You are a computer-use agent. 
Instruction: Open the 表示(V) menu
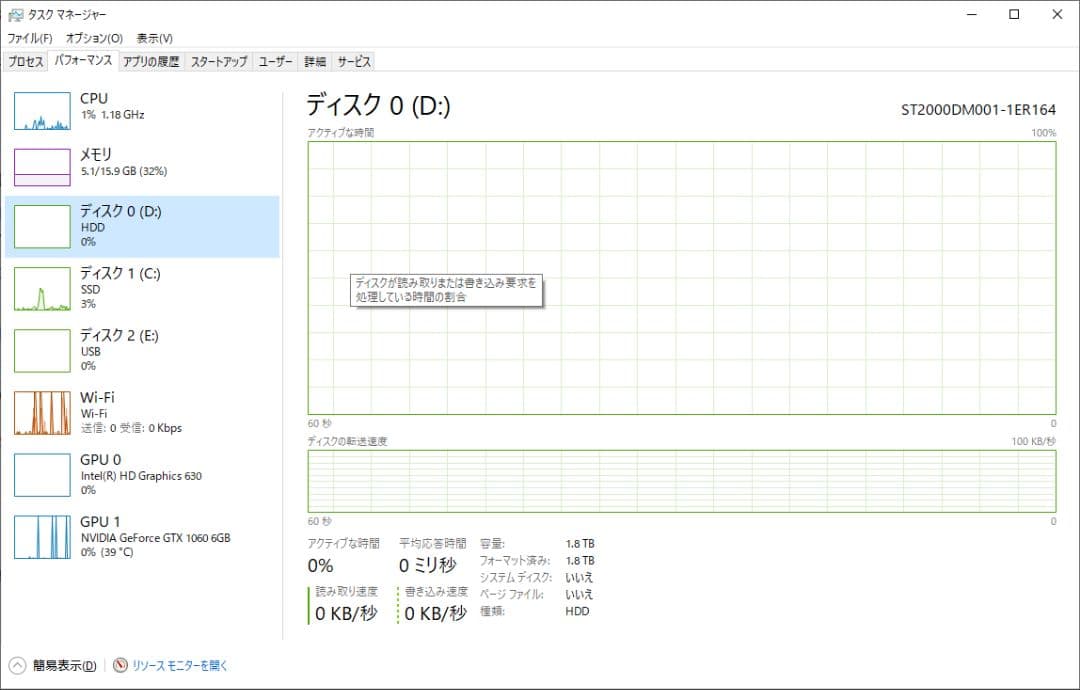click(154, 38)
